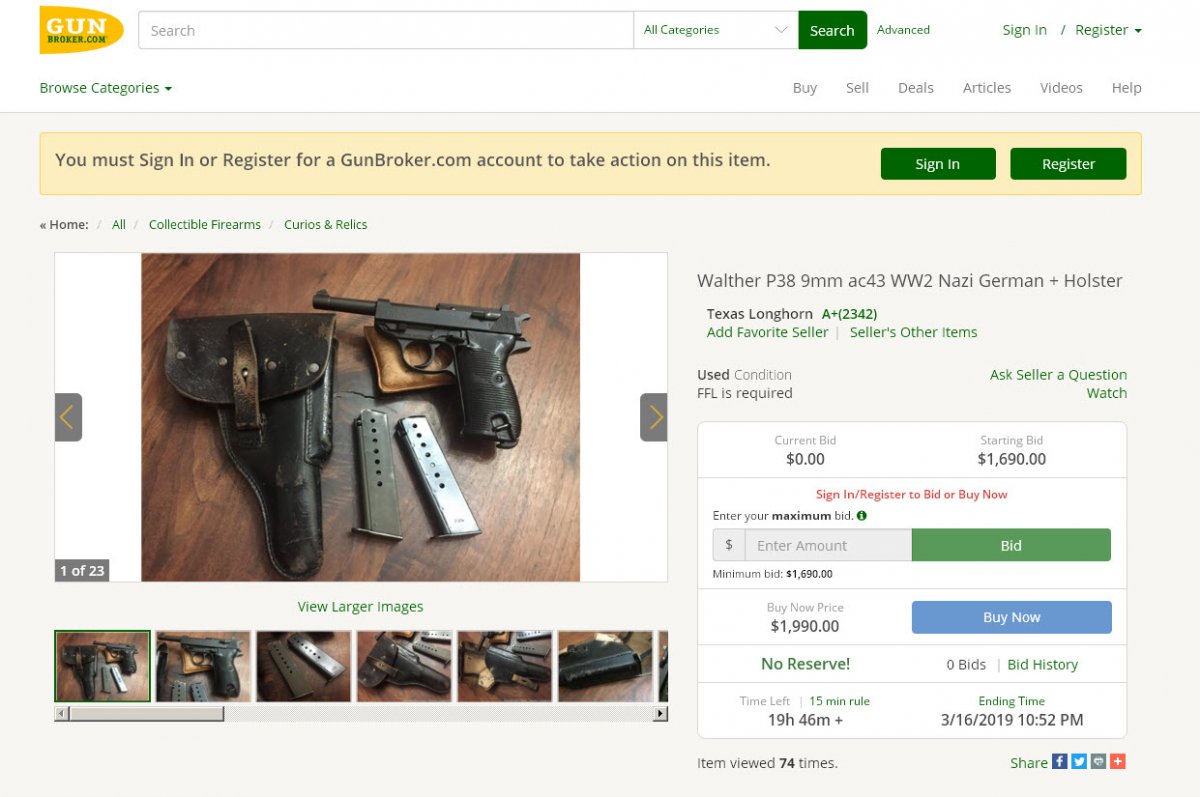Share the listing on Twitter

1079,762
